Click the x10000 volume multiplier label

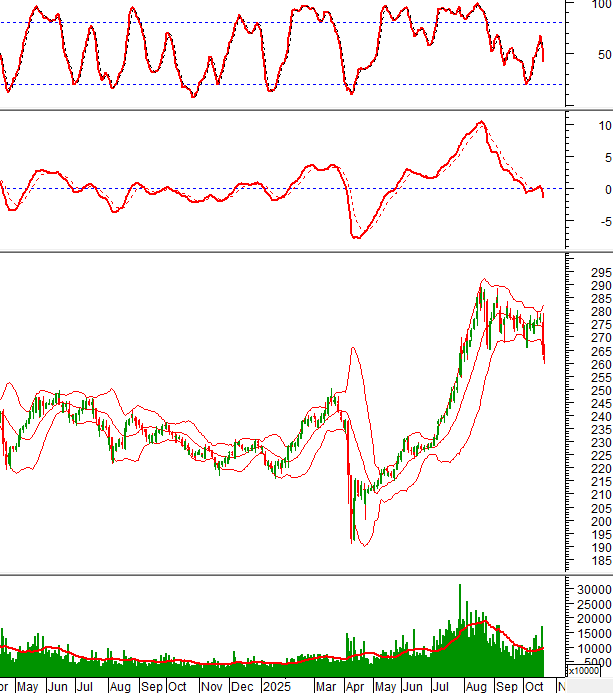(587, 685)
